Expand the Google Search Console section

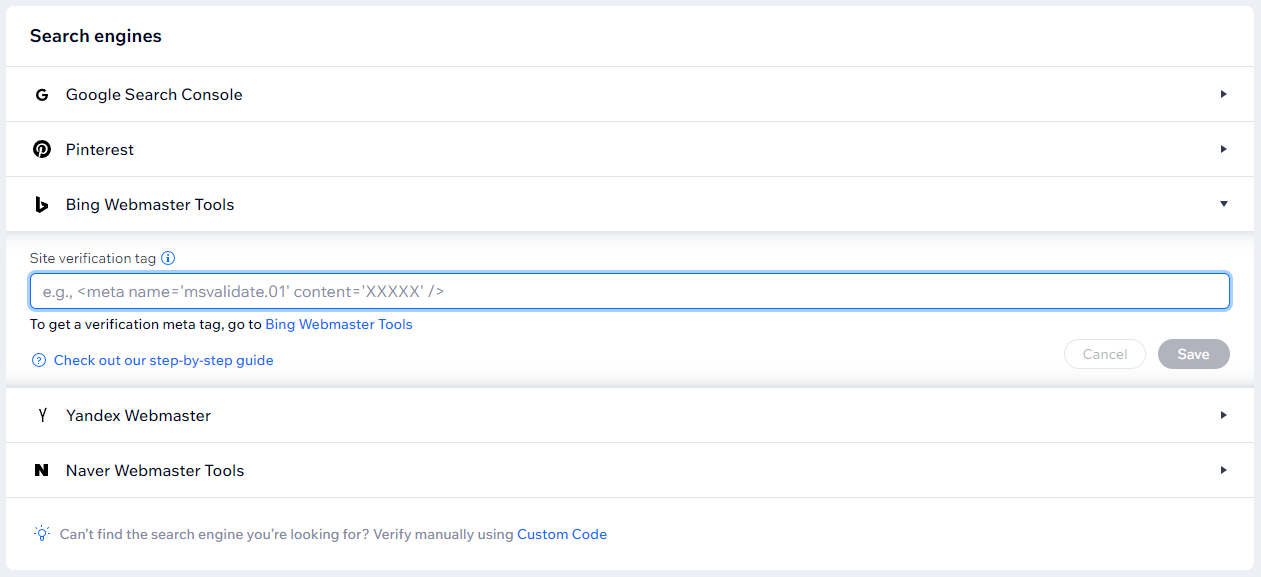(1223, 94)
